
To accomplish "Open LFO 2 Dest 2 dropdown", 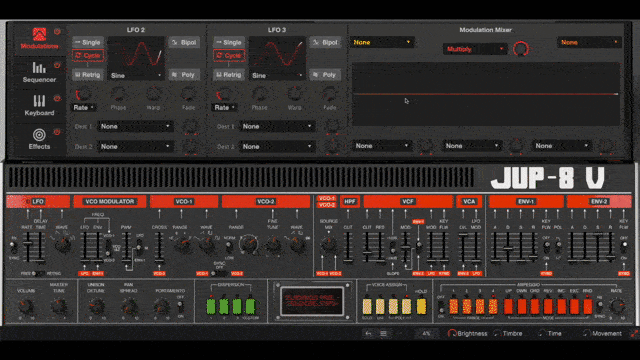I will click(x=135, y=147).
